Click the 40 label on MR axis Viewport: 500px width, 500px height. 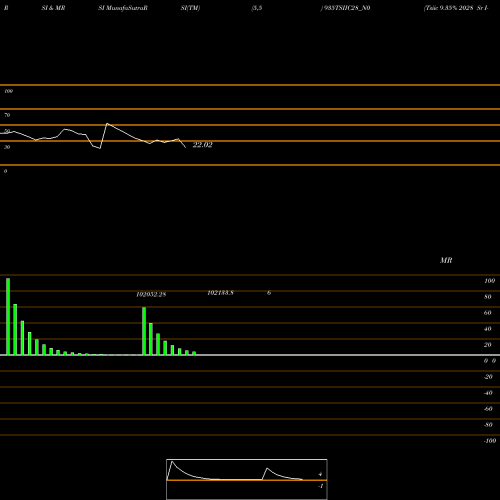[488, 329]
